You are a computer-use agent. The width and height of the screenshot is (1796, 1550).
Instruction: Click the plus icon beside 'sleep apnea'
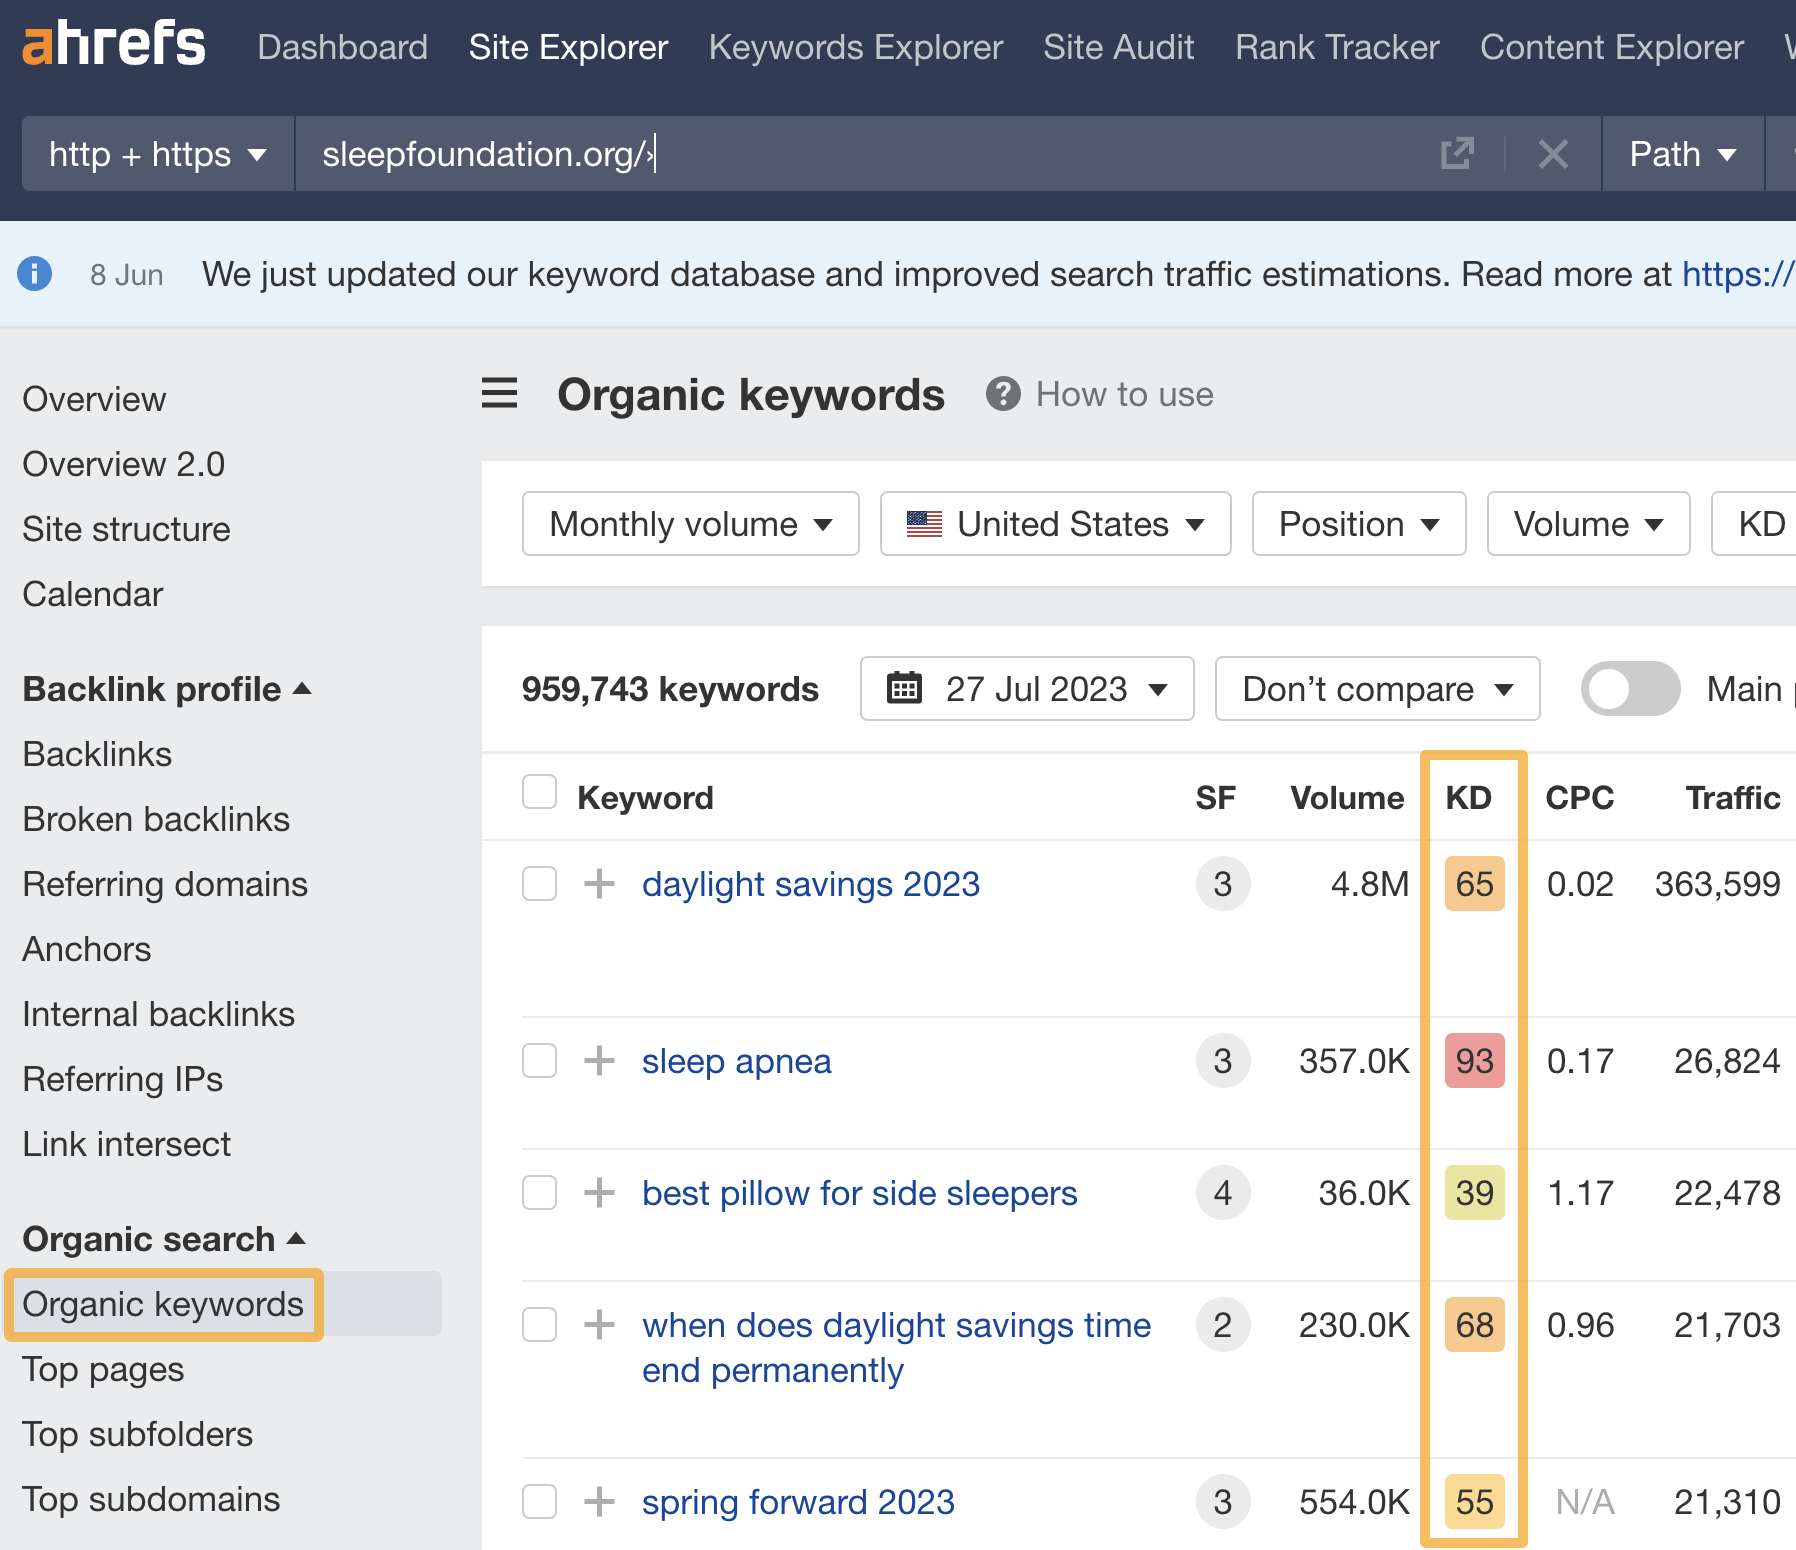[x=598, y=1061]
